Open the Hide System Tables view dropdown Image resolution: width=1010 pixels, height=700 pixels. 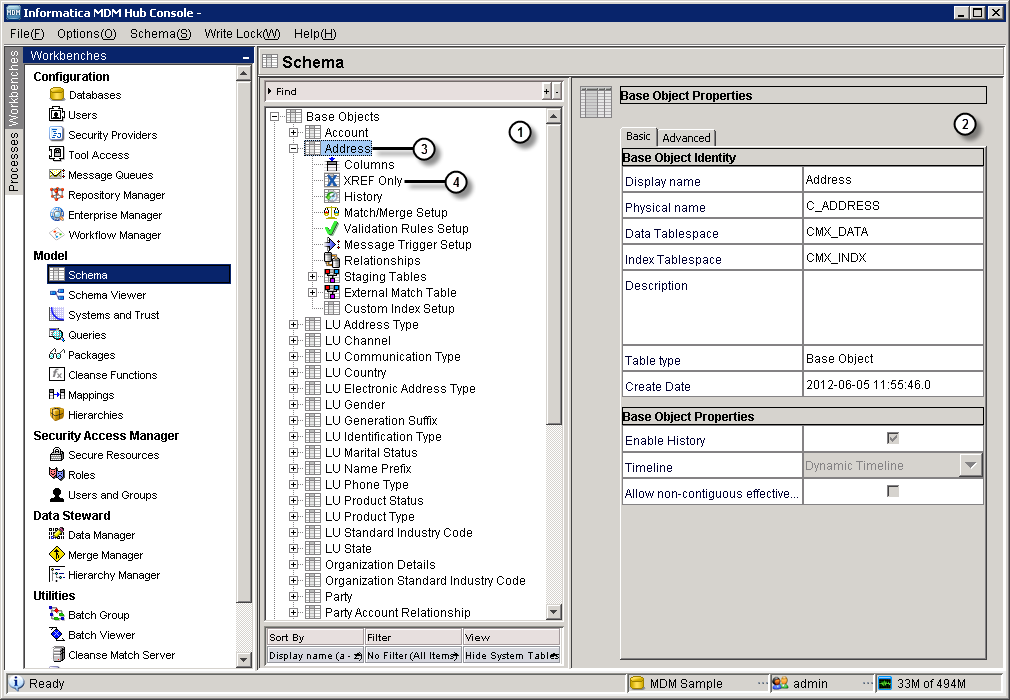[511, 656]
